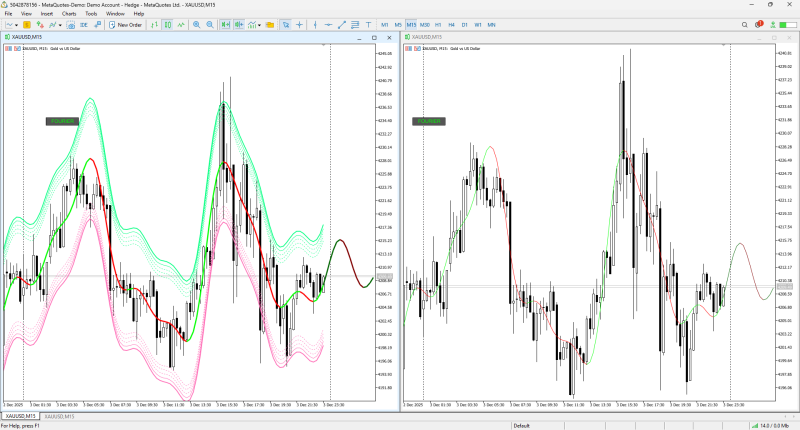Viewport: 800px width, 430px height.
Task: Select the H1 timeframe
Action: (x=438, y=24)
